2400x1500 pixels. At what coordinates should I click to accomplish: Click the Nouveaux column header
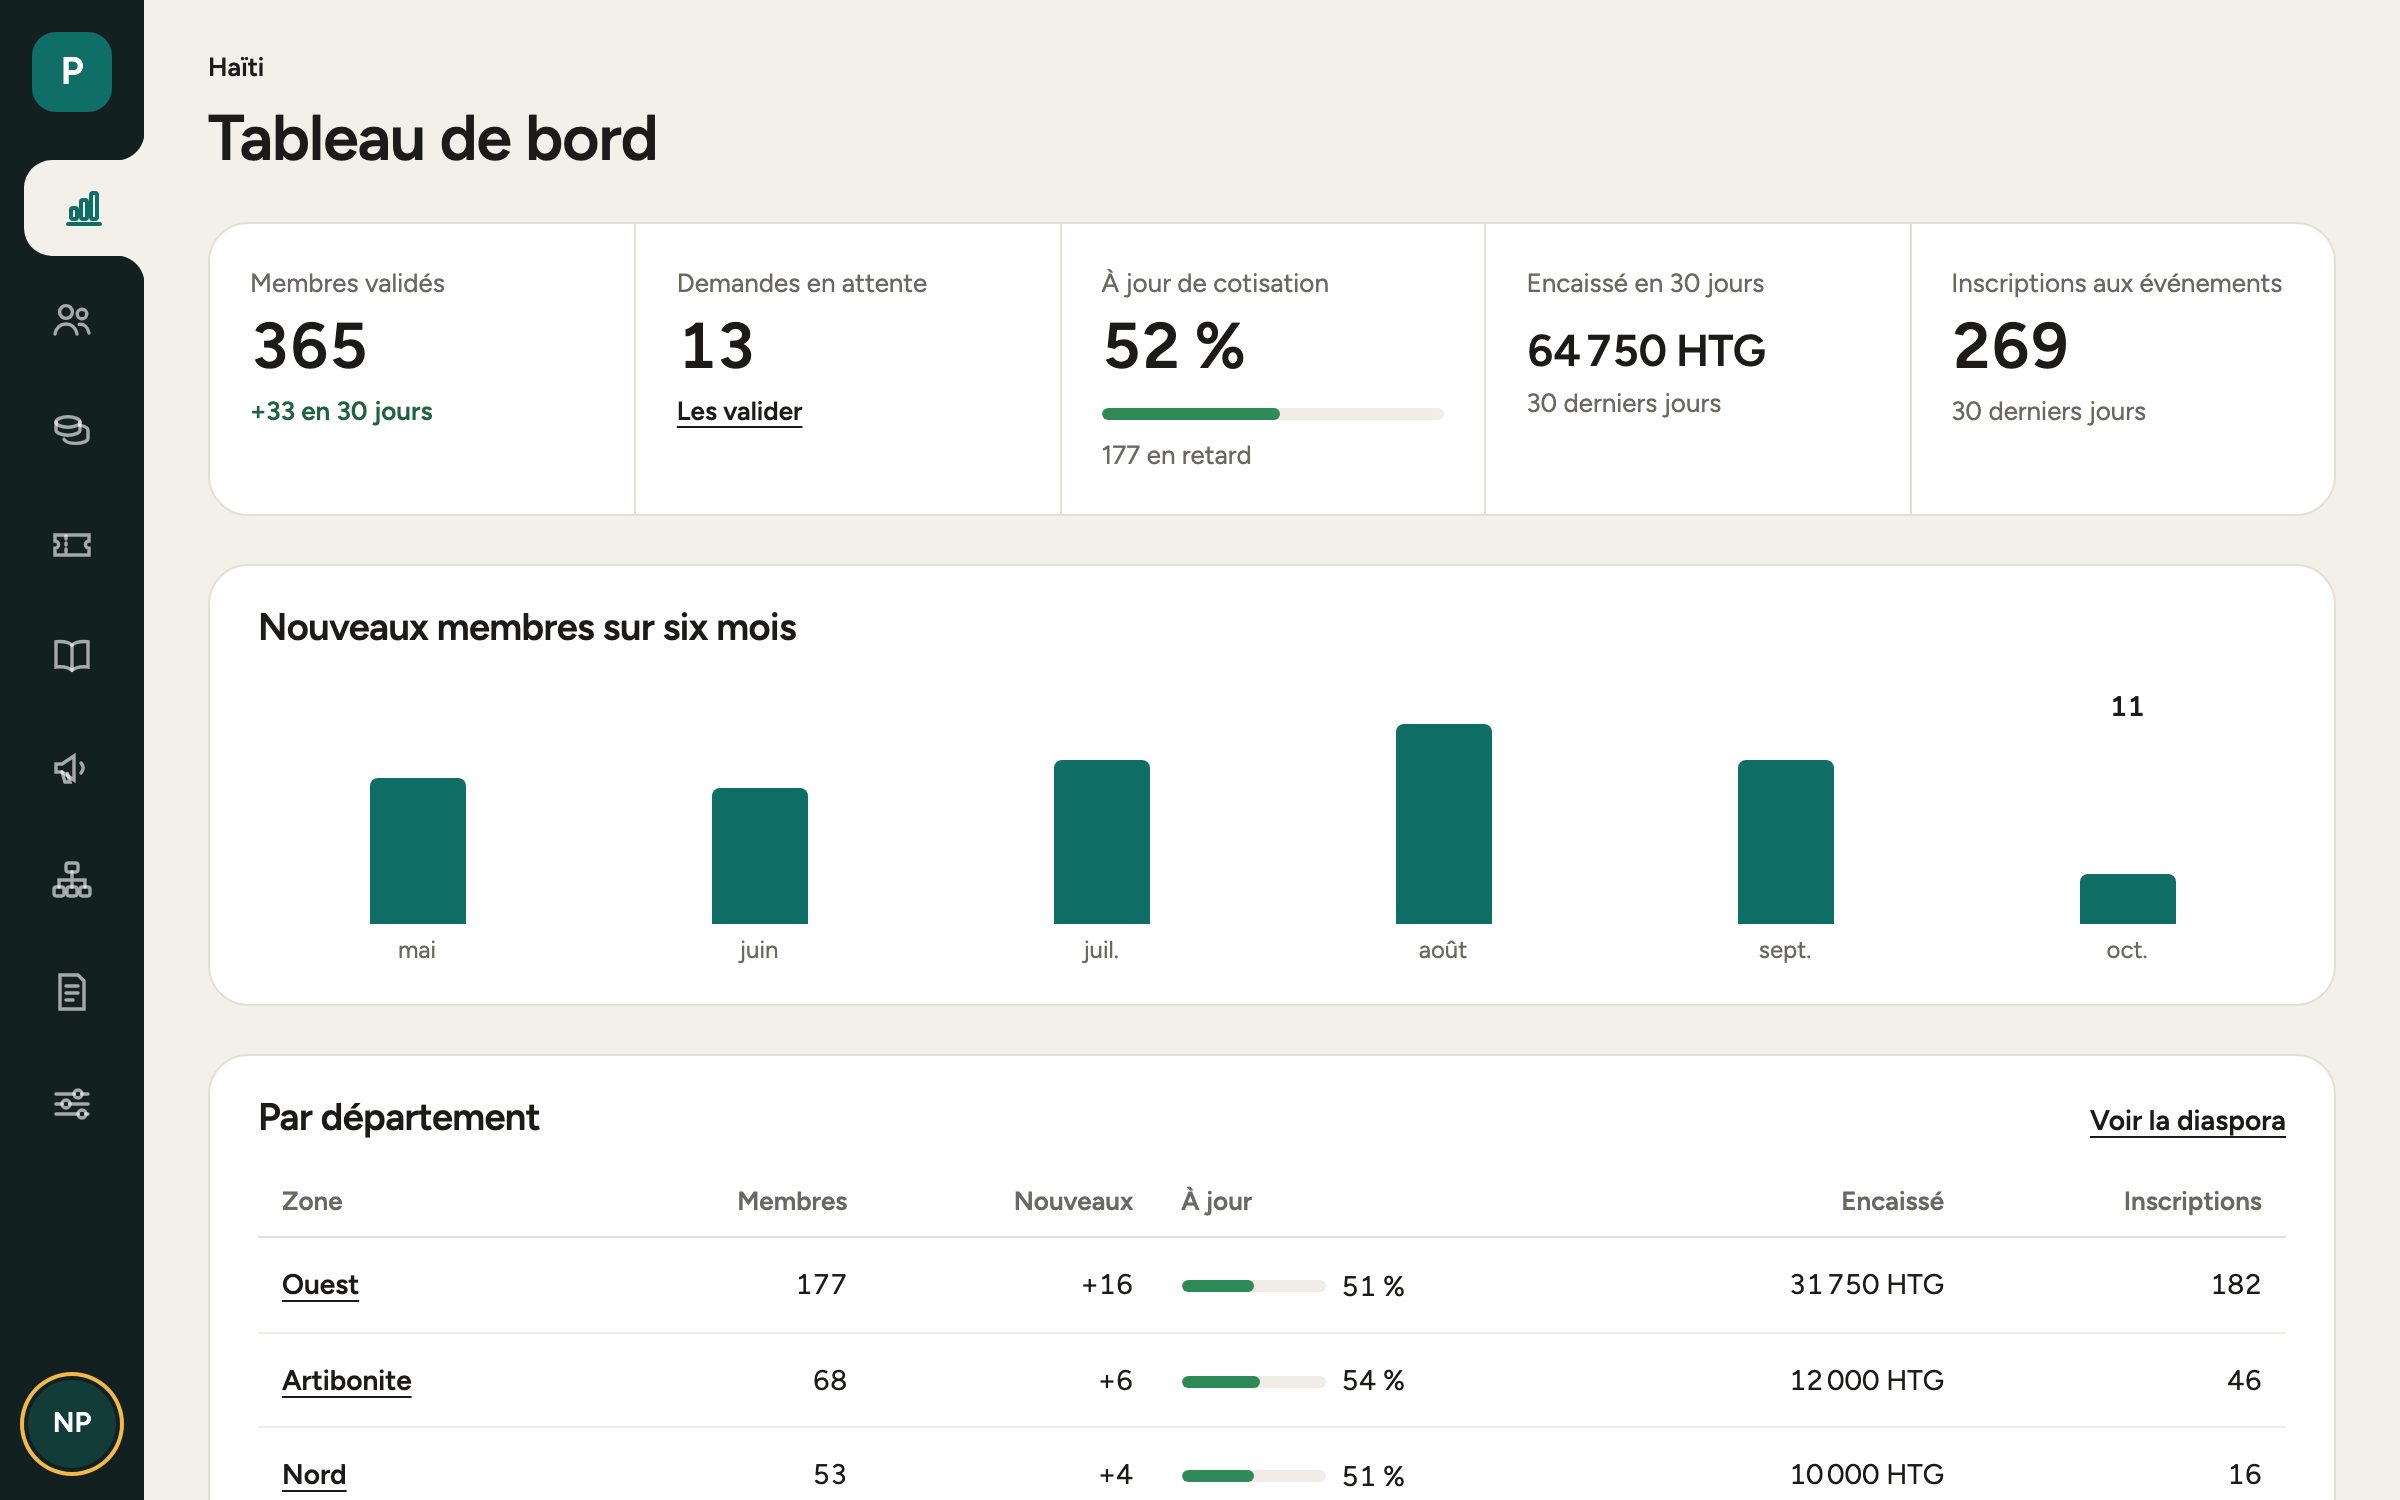point(1073,1201)
